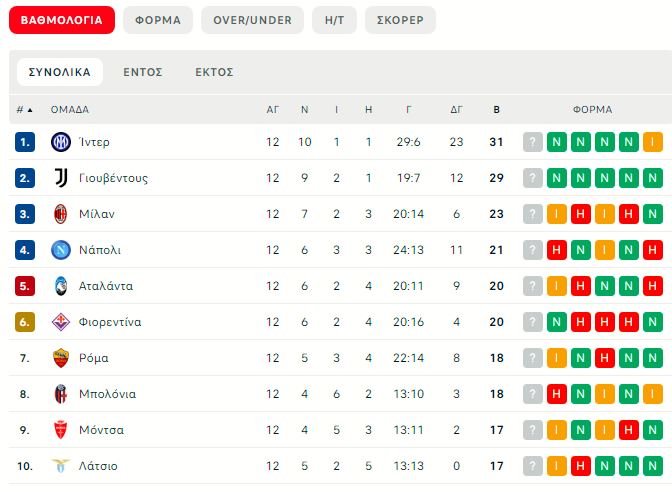Sort standings by the ΔΓ goal difference column
The height and width of the screenshot is (492, 672).
456,110
